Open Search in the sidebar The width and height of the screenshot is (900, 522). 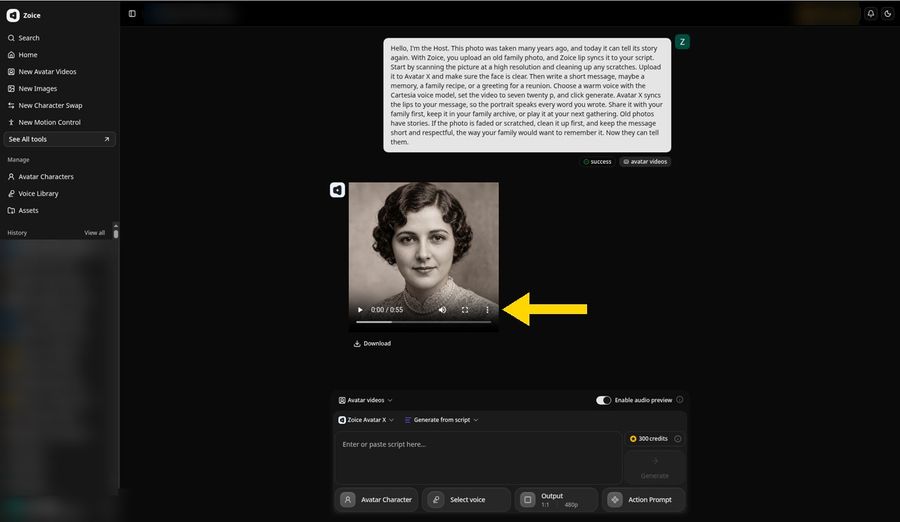pyautogui.click(x=24, y=38)
